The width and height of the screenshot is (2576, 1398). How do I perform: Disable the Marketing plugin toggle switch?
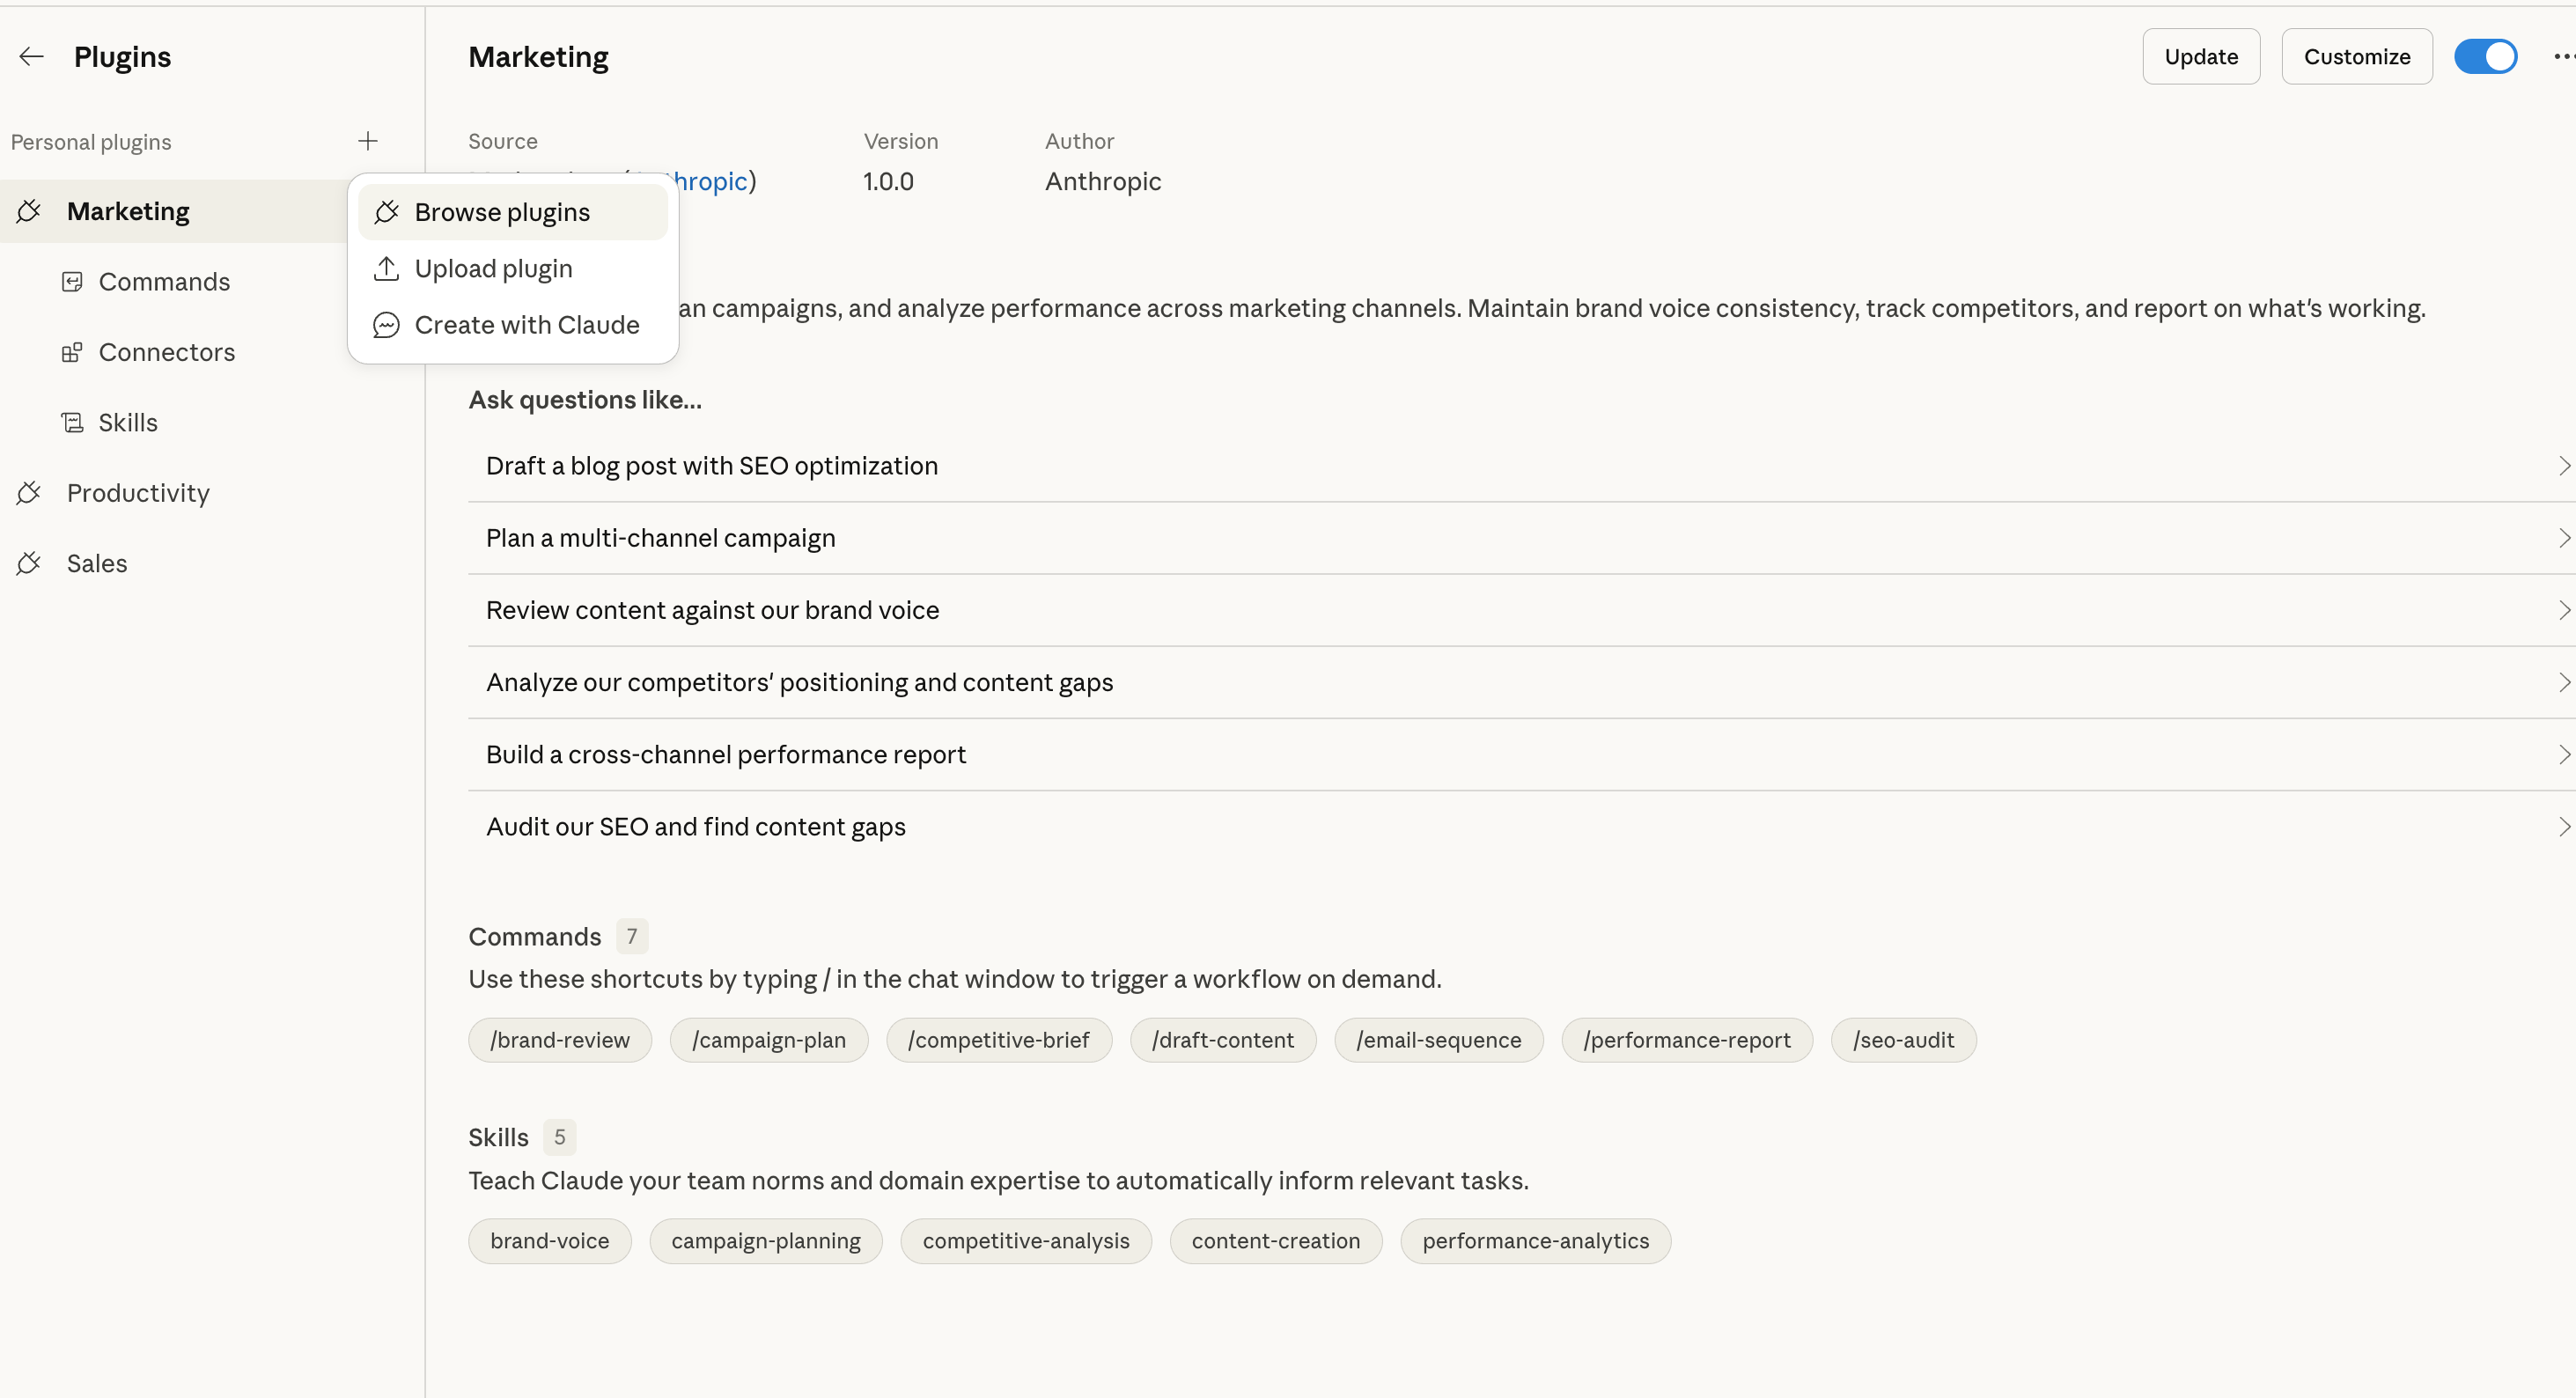[2485, 57]
